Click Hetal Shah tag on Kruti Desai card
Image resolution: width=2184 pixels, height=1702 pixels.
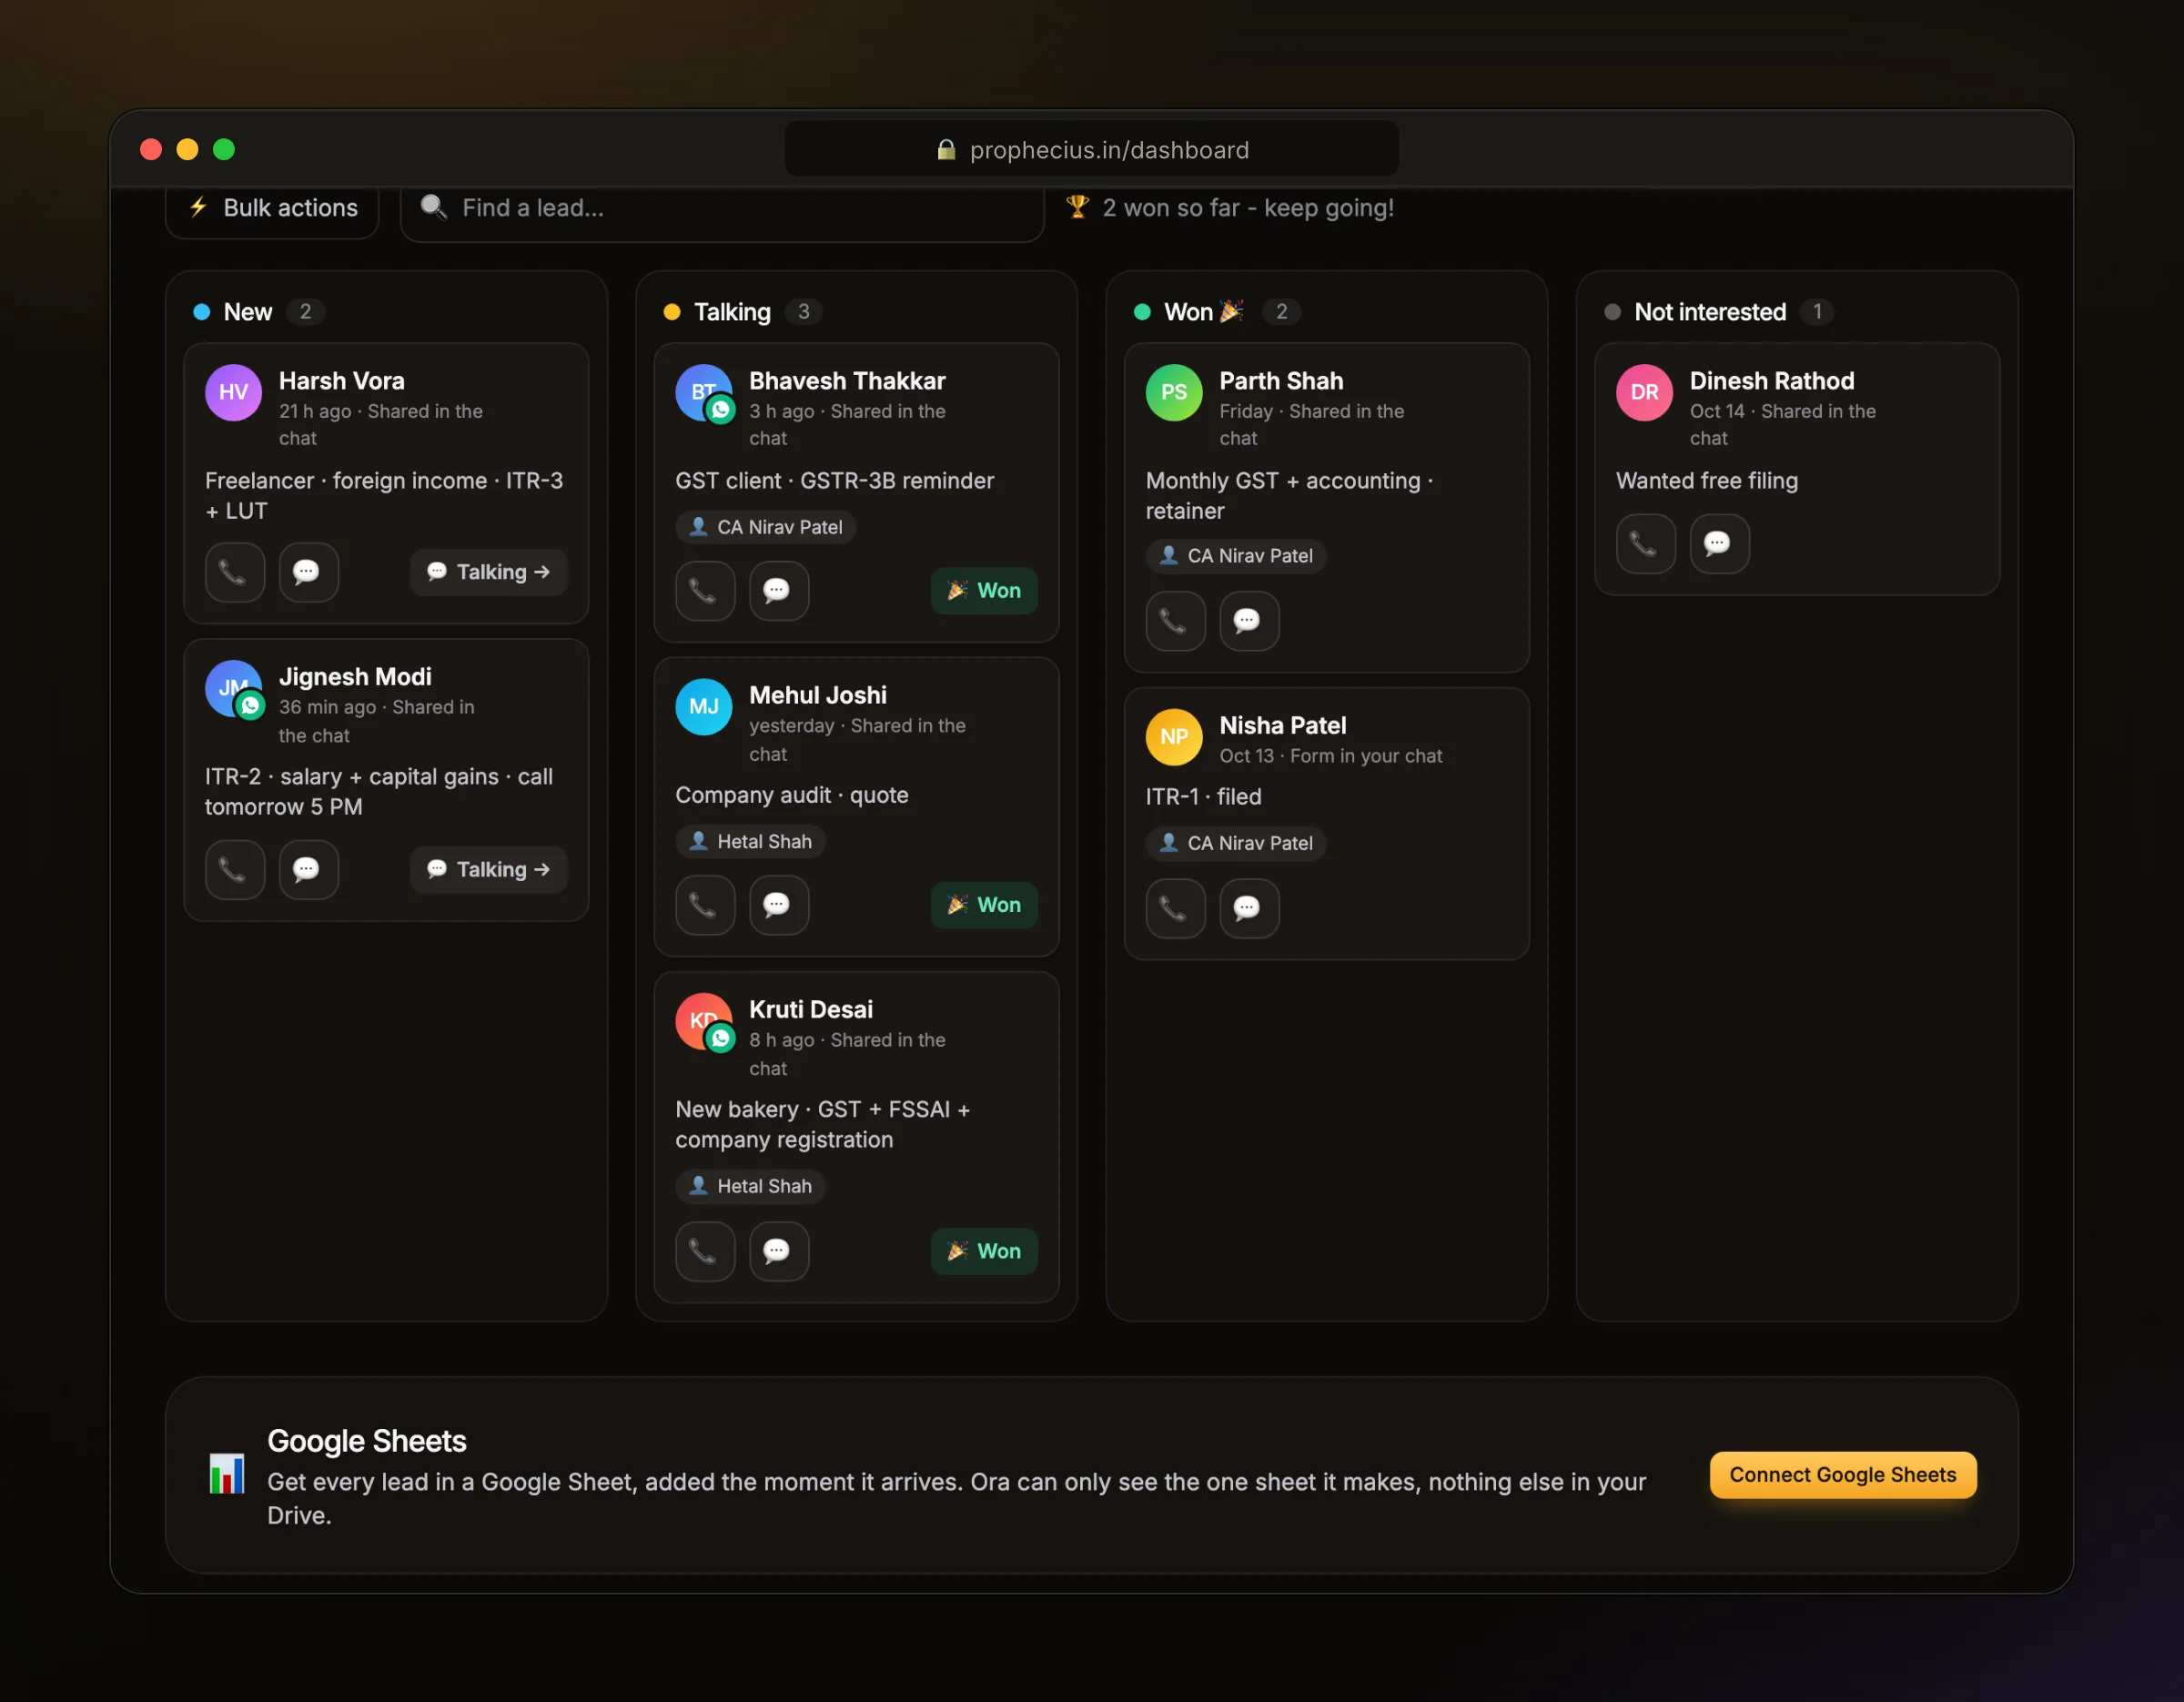tap(751, 1186)
